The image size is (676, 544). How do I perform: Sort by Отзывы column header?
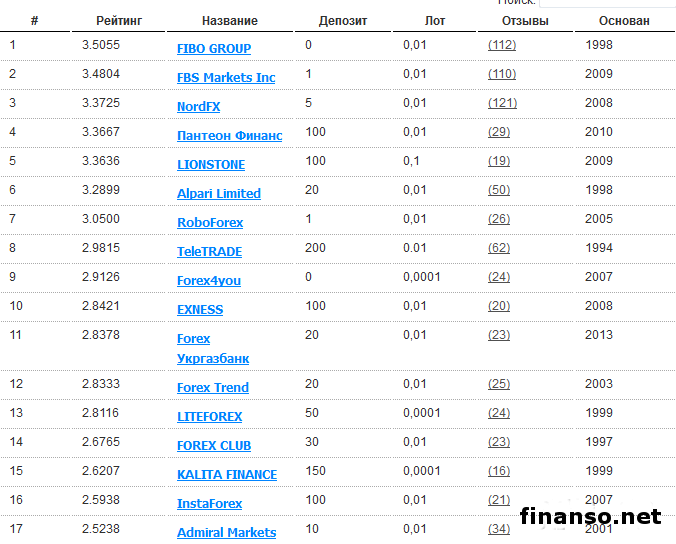coord(525,20)
